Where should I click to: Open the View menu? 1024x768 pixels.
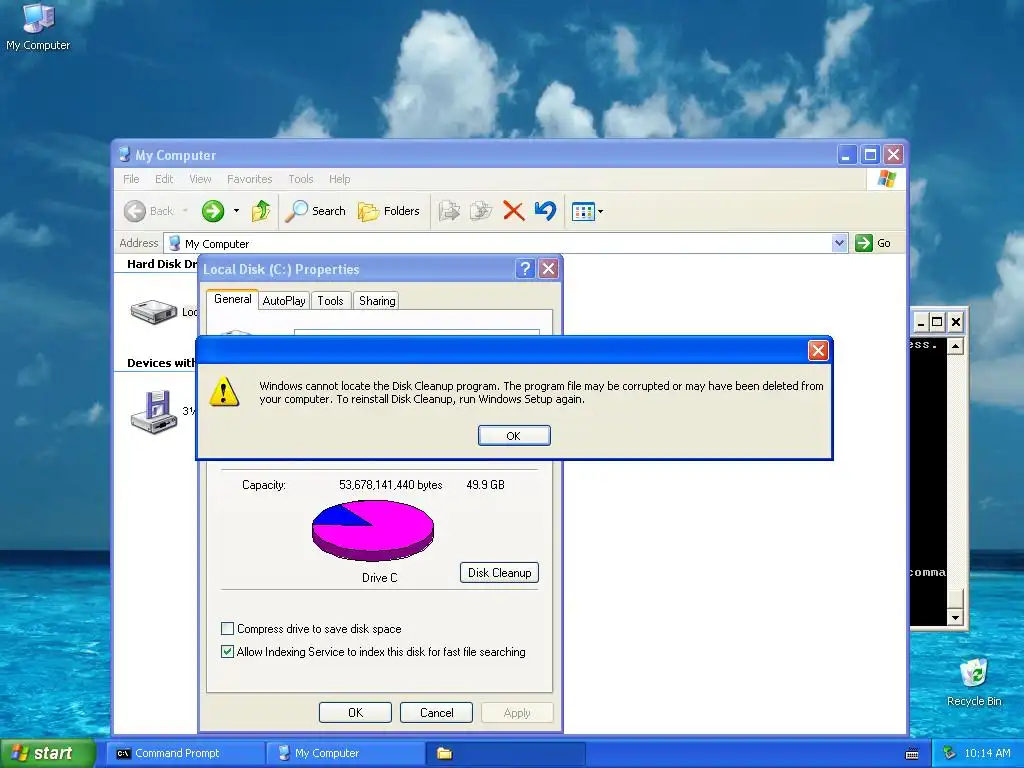click(200, 179)
